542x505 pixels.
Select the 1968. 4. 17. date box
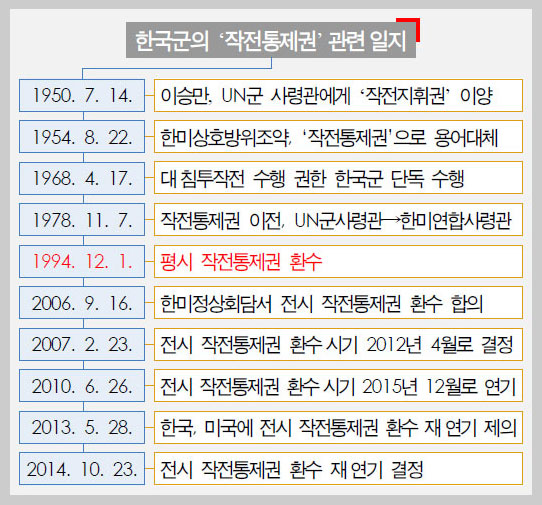[82, 178]
